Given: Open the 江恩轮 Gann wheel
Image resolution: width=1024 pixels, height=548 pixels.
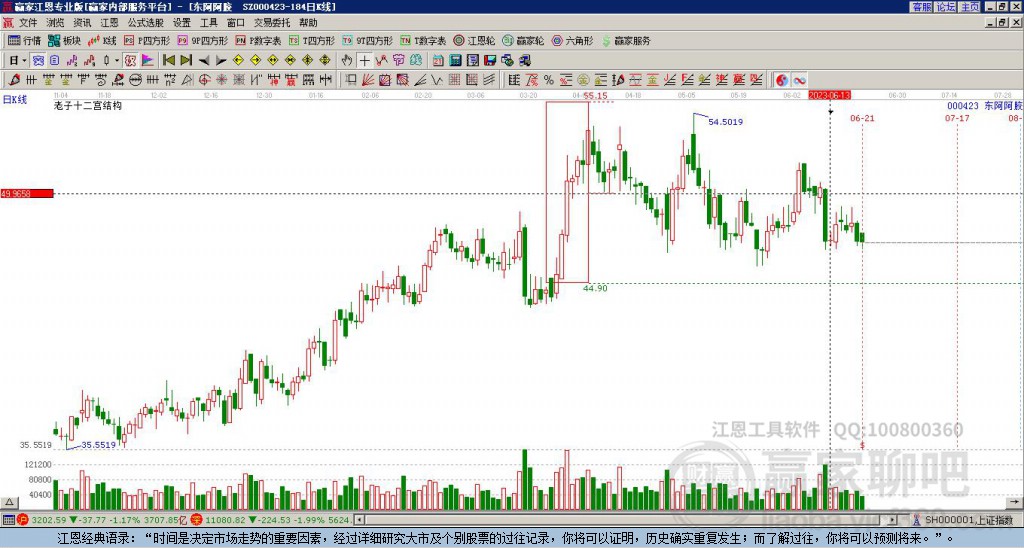Looking at the screenshot, I should click(474, 40).
